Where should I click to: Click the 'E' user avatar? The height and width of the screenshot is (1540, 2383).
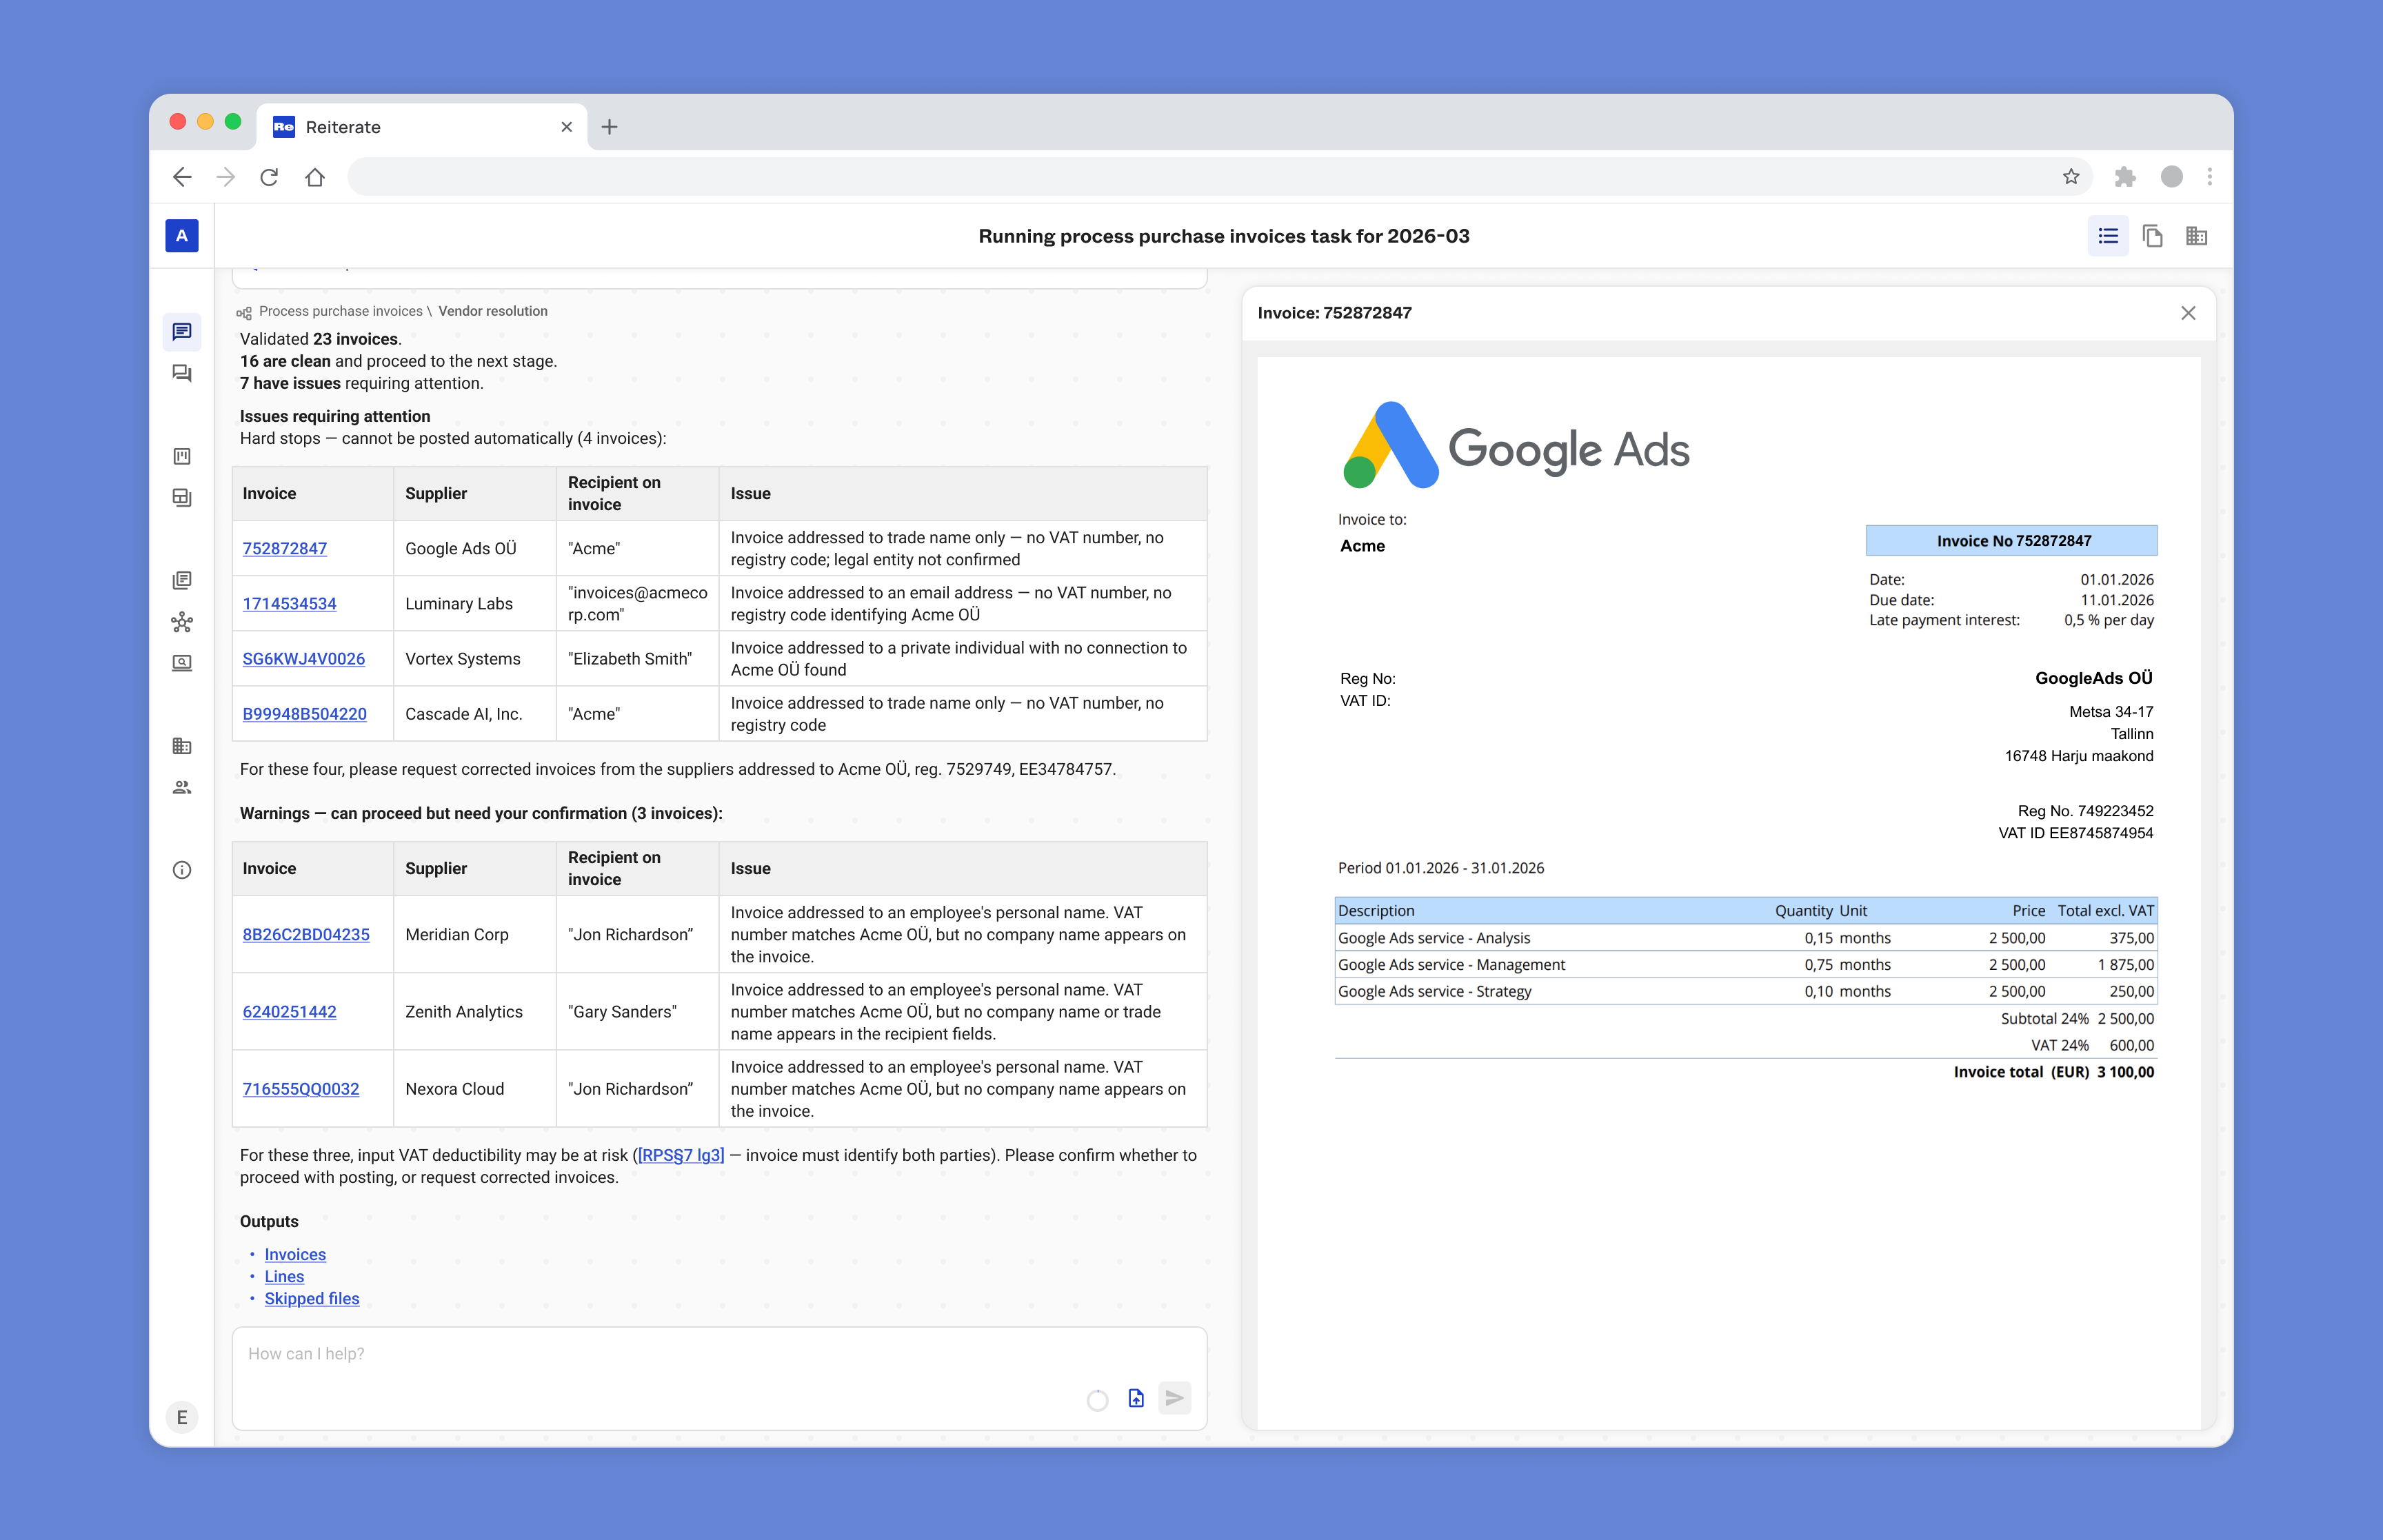(181, 1416)
